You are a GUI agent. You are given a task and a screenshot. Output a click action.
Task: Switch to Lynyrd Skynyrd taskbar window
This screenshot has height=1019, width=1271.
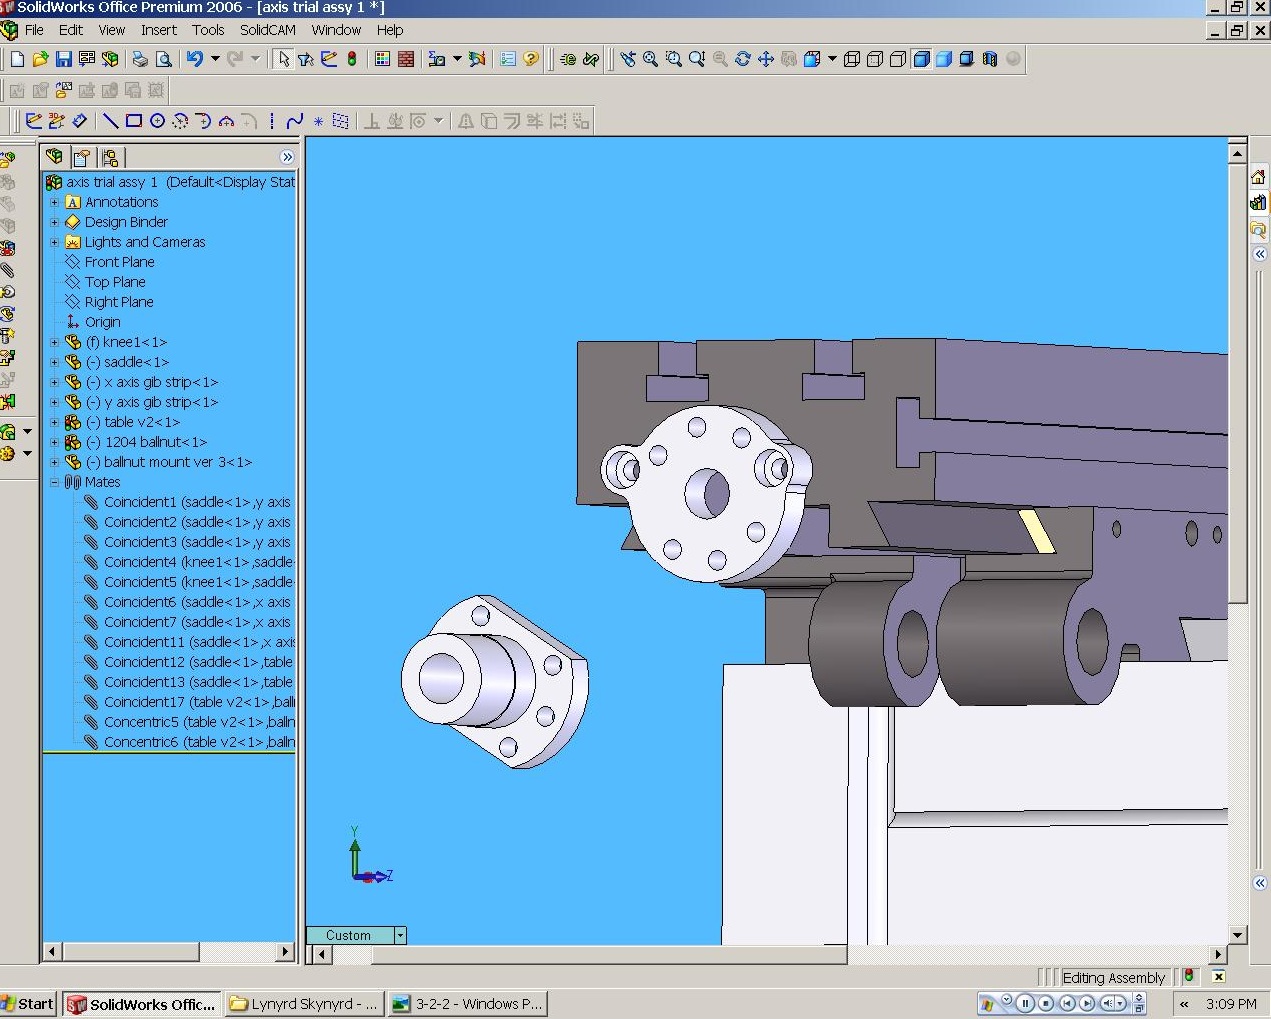303,1004
